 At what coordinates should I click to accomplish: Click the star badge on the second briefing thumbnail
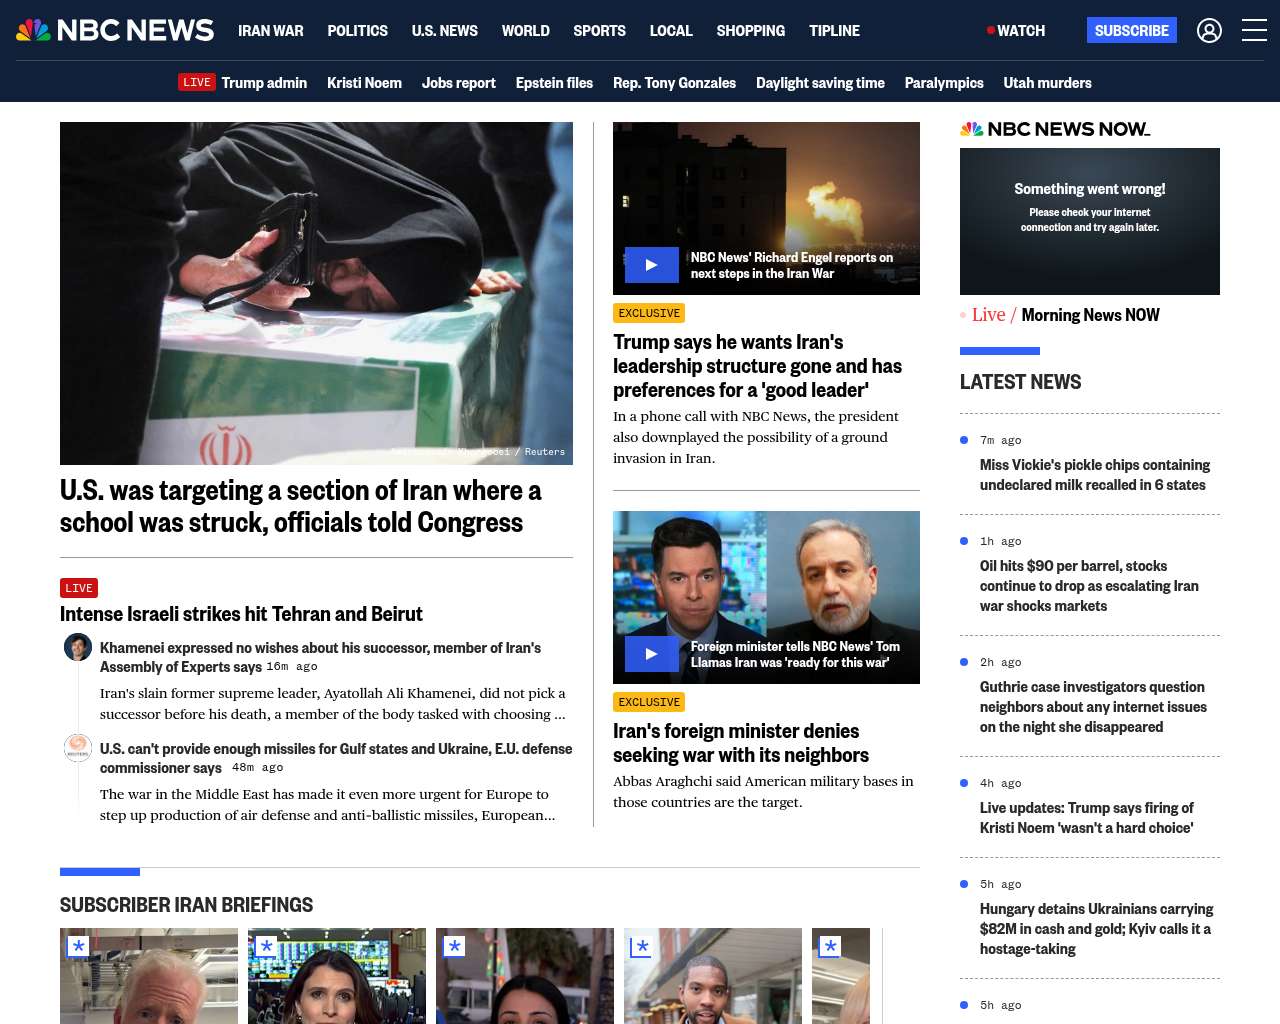coord(266,946)
